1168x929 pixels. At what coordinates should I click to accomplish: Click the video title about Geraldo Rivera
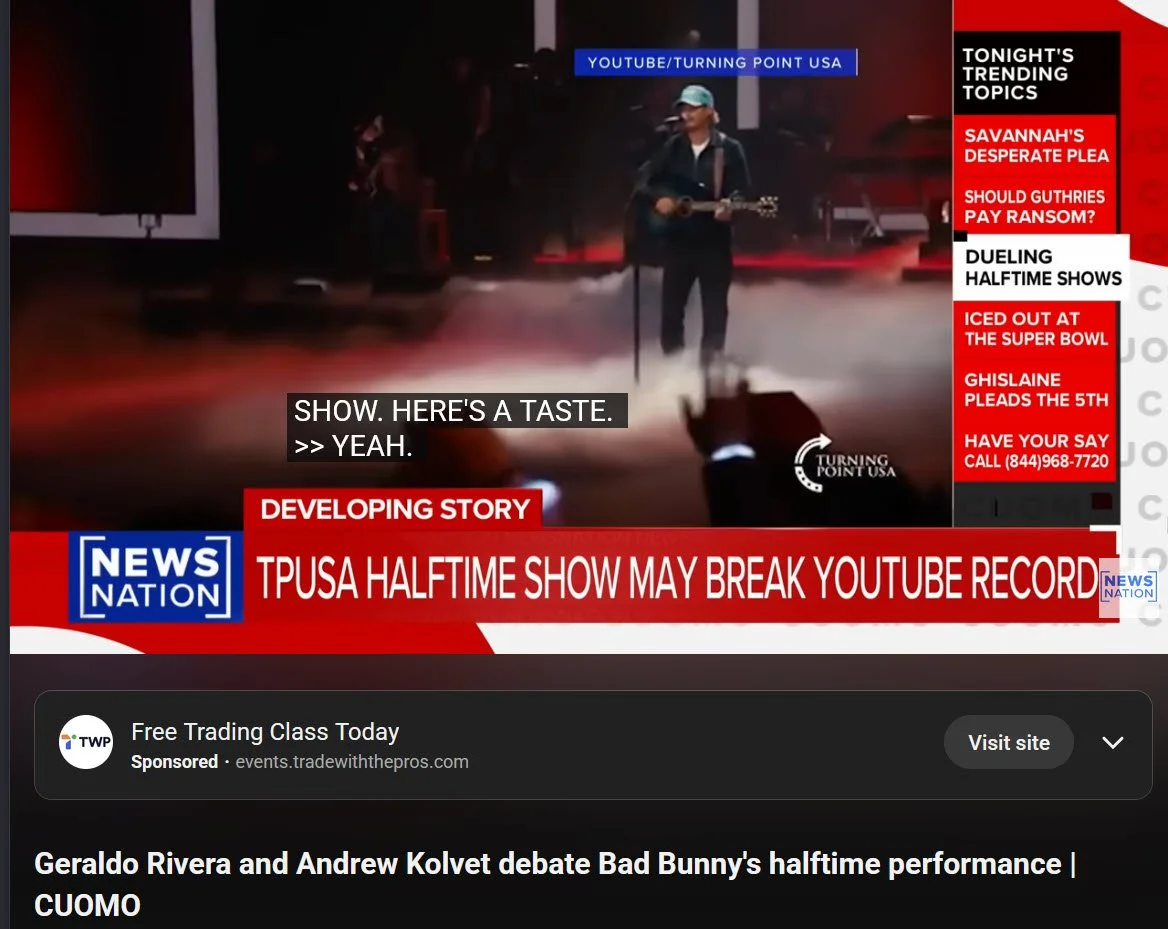point(555,884)
